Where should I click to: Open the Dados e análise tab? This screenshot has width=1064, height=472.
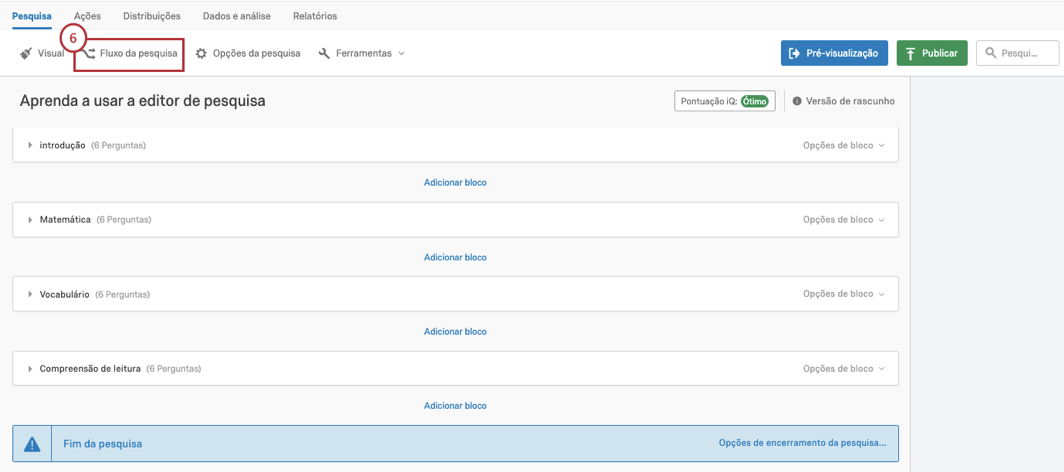click(237, 16)
